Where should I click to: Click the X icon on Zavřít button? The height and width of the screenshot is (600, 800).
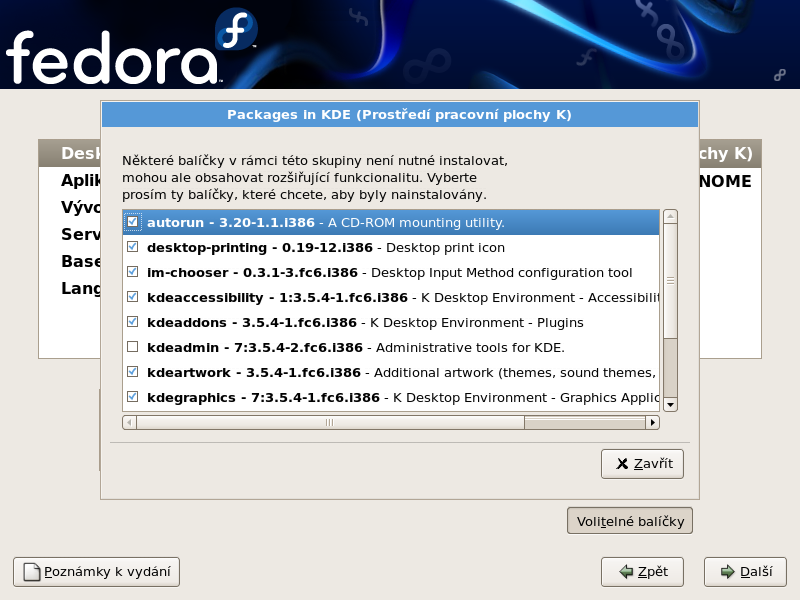pos(622,464)
